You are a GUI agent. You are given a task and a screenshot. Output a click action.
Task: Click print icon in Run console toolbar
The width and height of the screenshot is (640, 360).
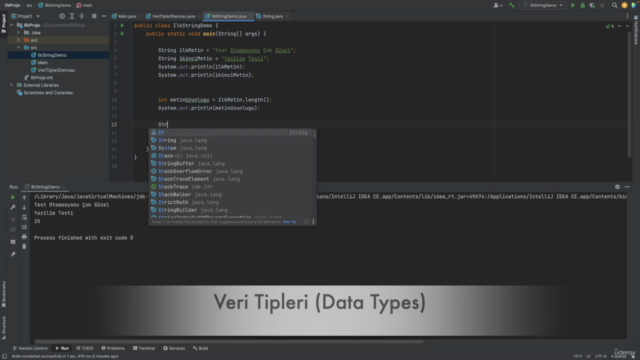(x=24, y=237)
